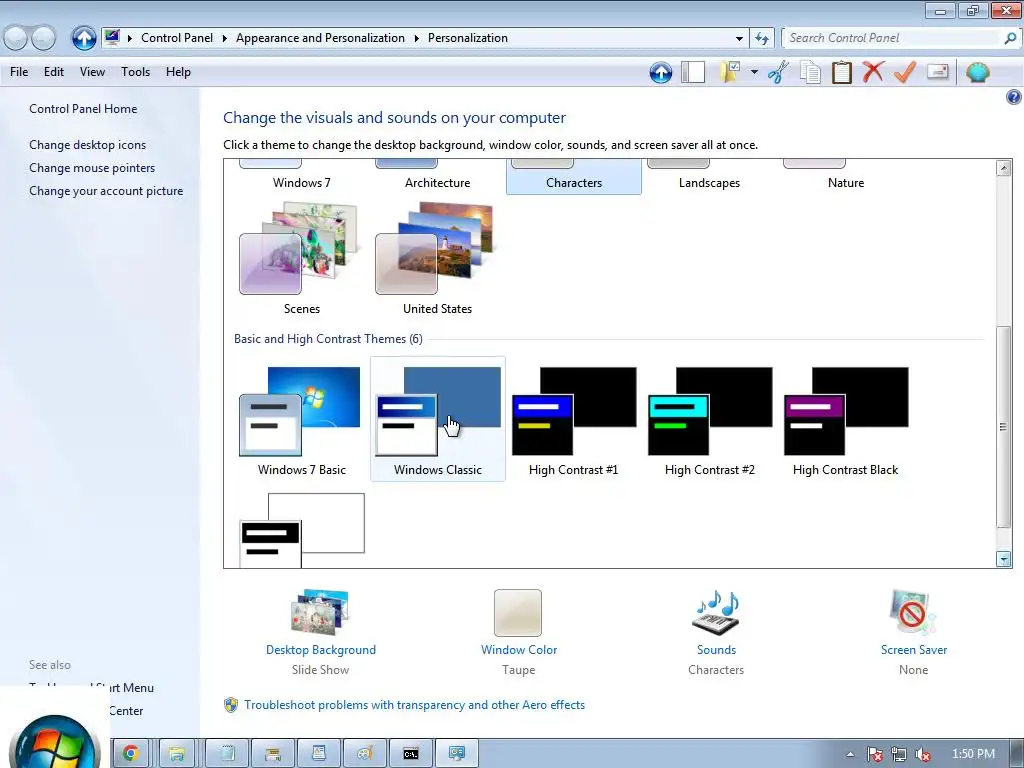The image size is (1024, 768).
Task: Click Change mouse pointers link
Action: coord(92,168)
